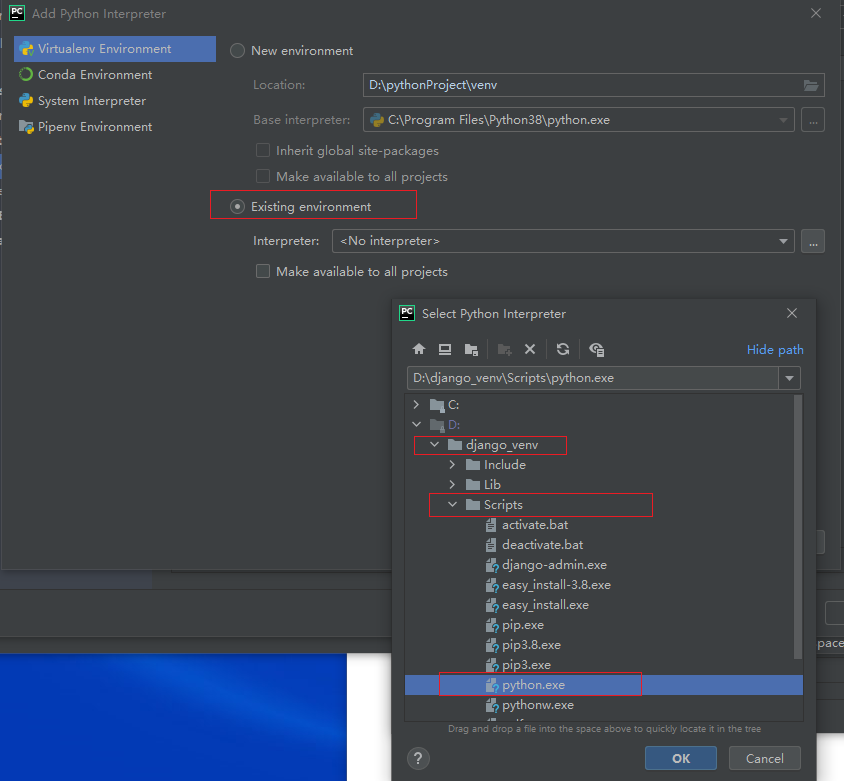
Task: Select the Desktop directory icon
Action: [x=444, y=349]
